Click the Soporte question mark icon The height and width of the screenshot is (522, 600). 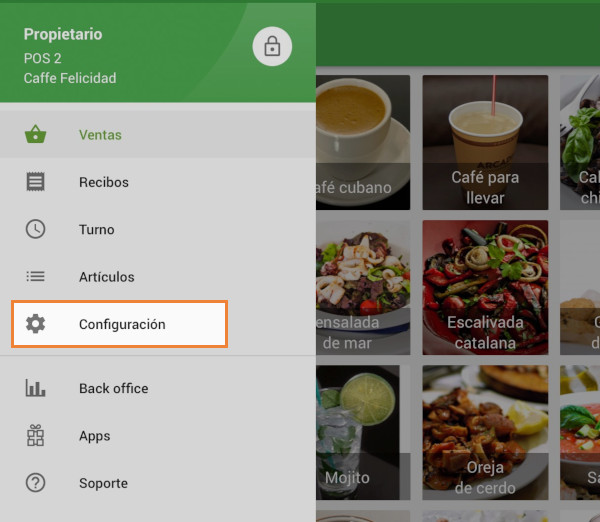[36, 483]
